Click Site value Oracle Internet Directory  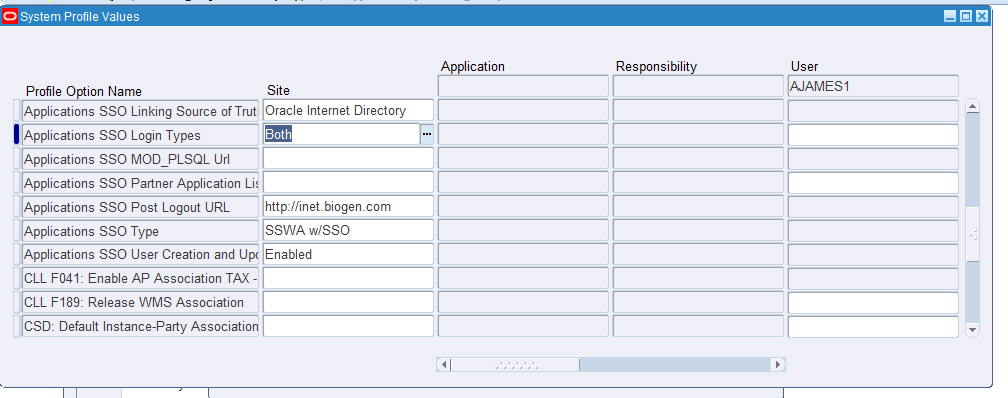pos(348,111)
